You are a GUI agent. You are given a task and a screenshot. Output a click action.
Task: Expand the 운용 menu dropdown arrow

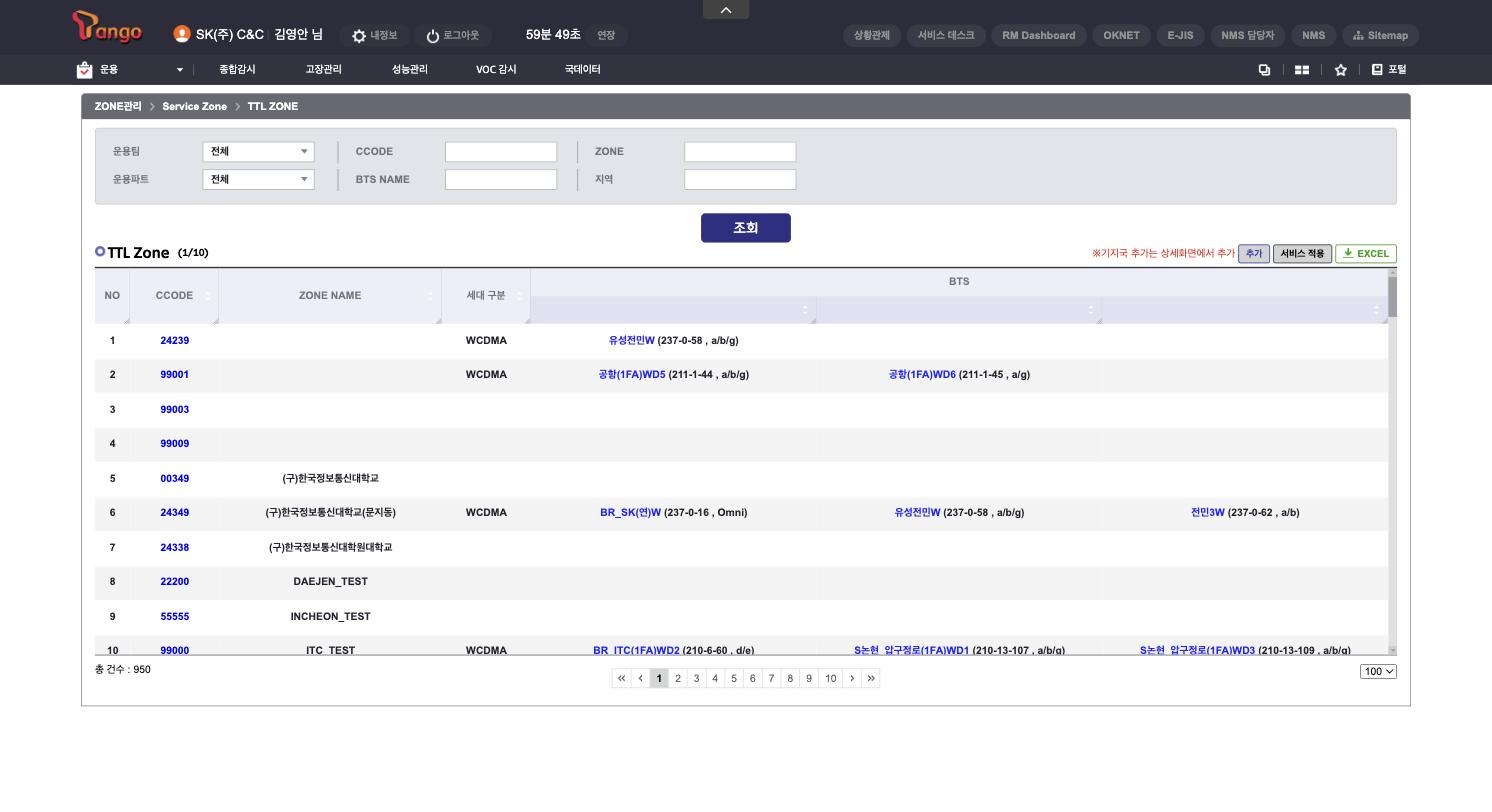180,70
